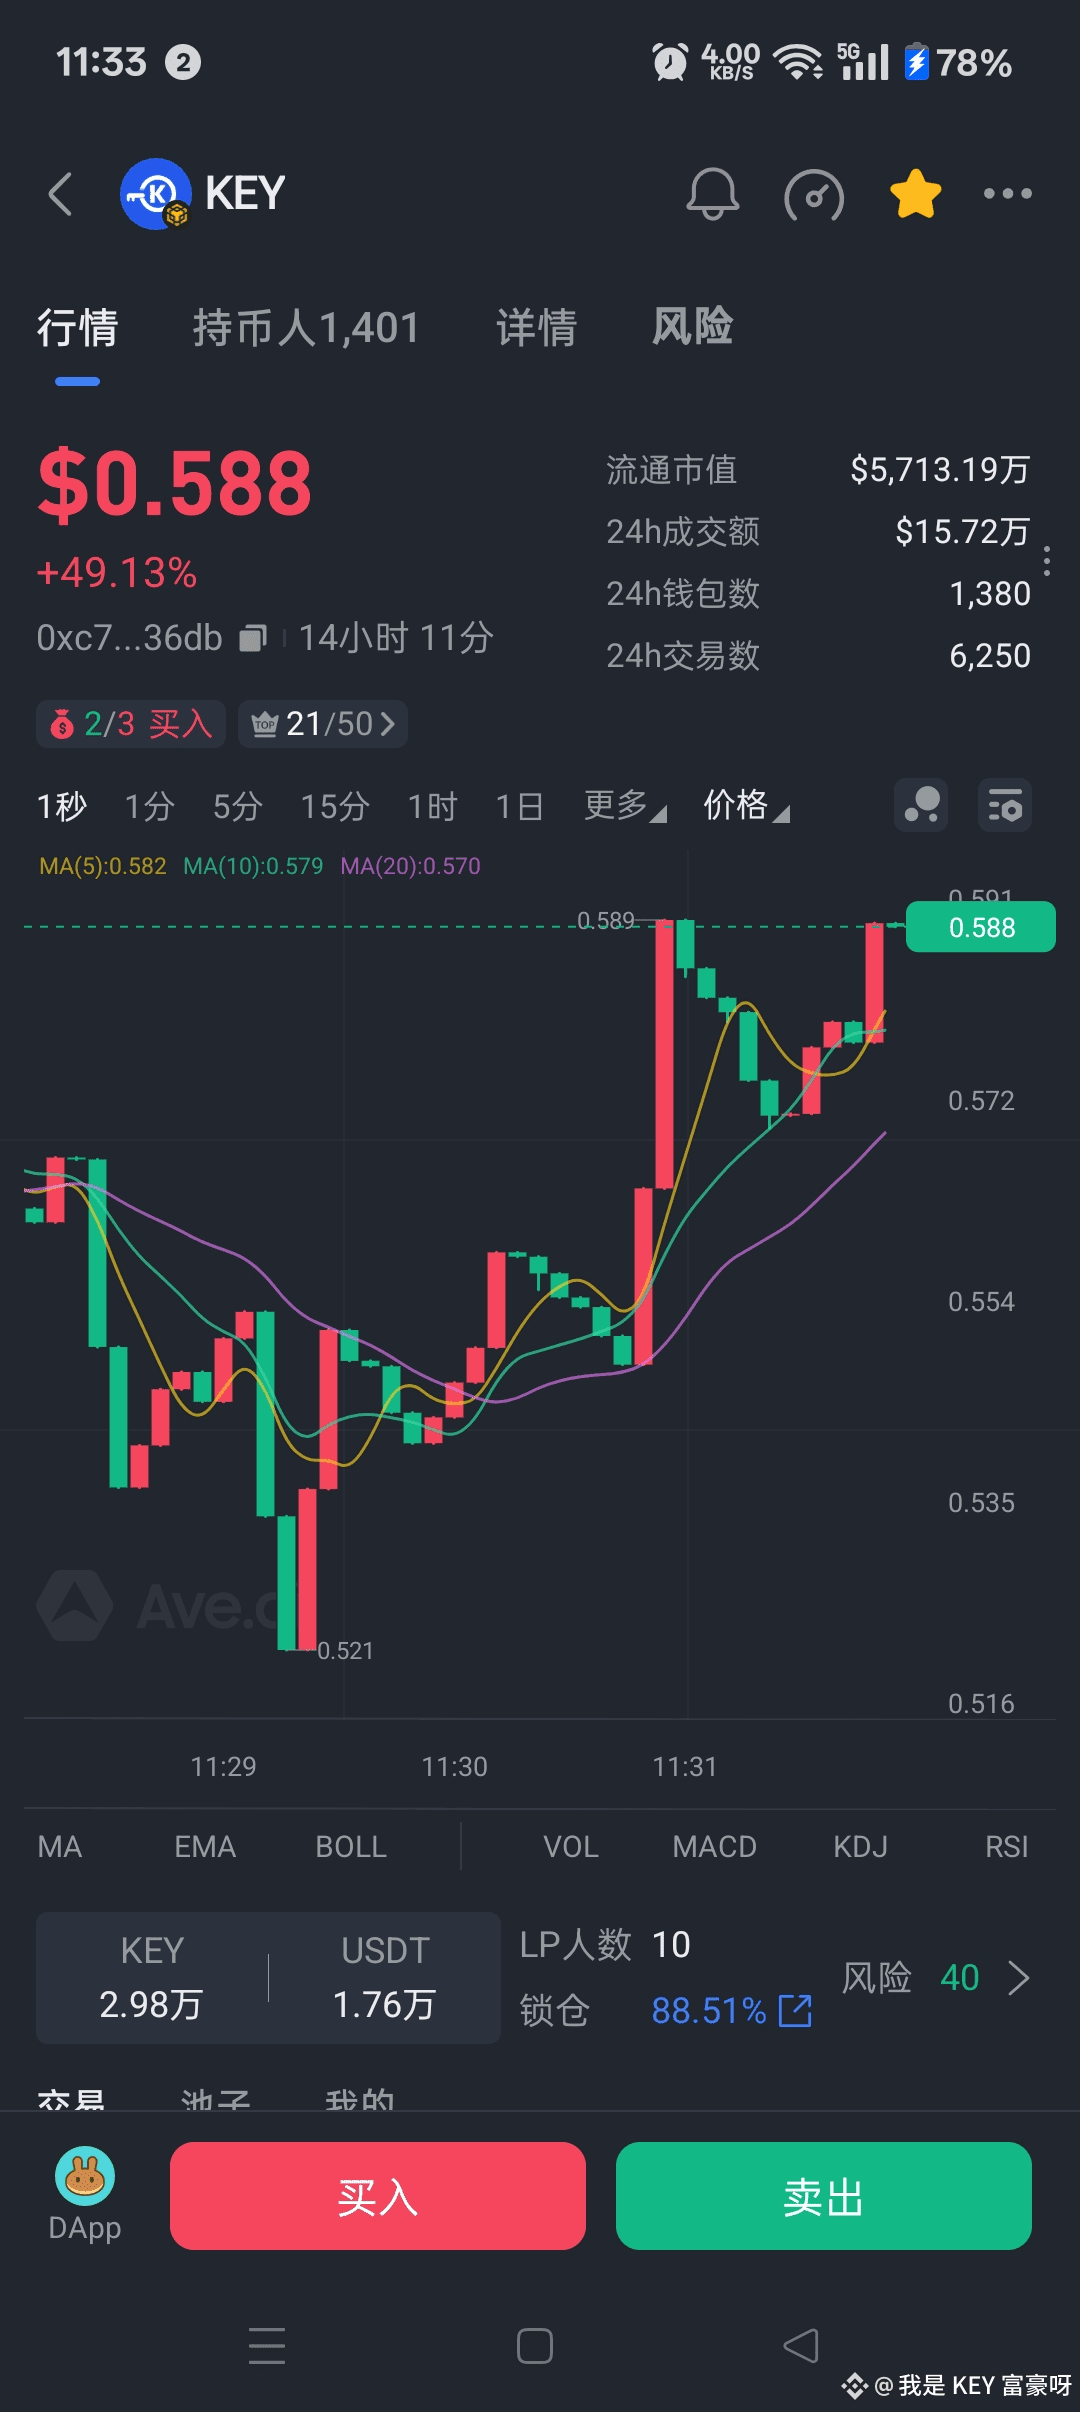Open price alert bell icon
1080x2412 pixels.
(713, 194)
